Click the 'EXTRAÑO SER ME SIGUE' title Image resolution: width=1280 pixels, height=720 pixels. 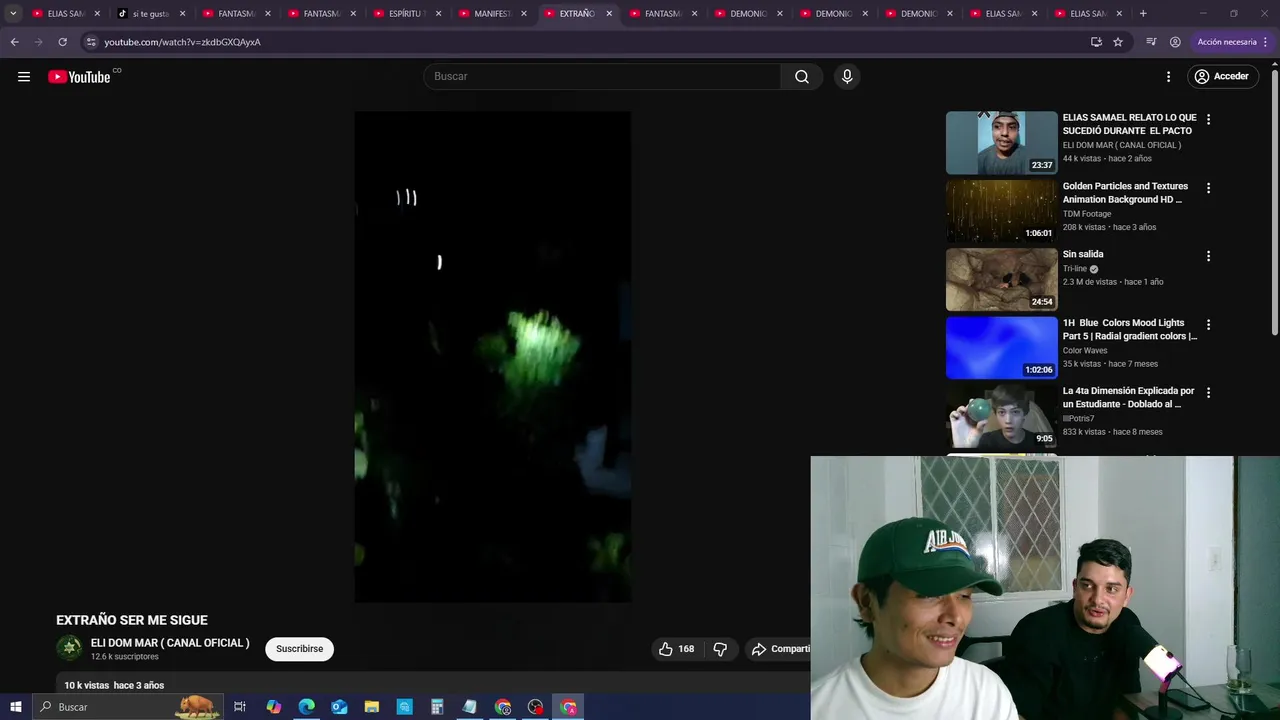[x=132, y=620]
